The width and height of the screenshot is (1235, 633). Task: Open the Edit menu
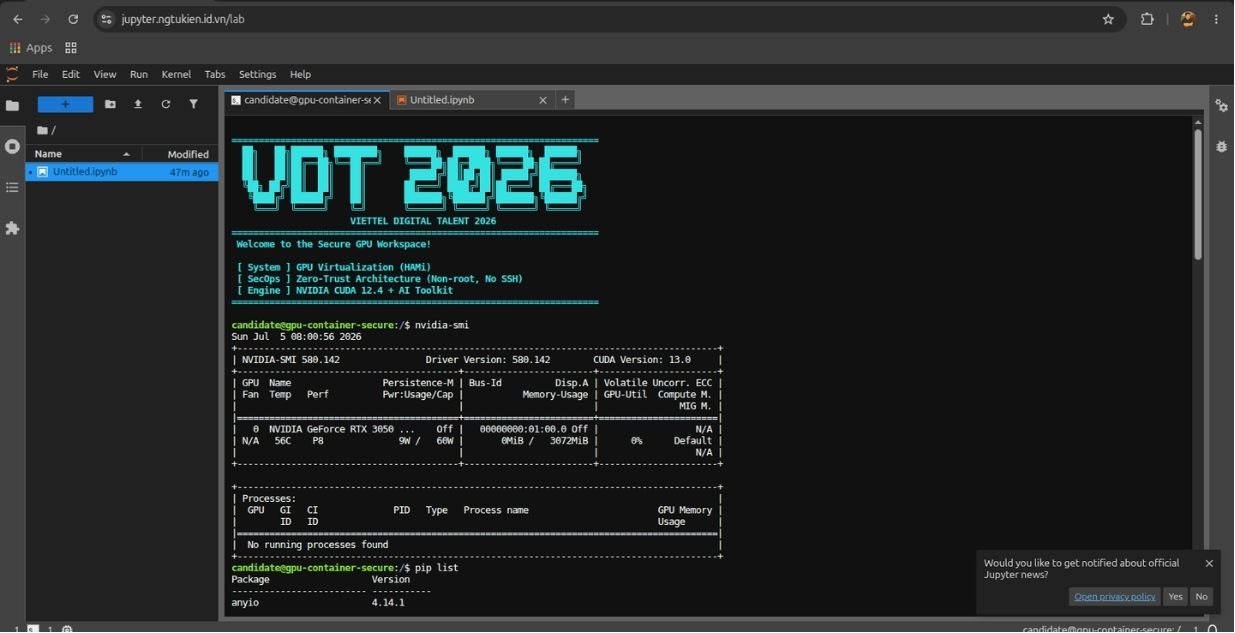[x=70, y=74]
